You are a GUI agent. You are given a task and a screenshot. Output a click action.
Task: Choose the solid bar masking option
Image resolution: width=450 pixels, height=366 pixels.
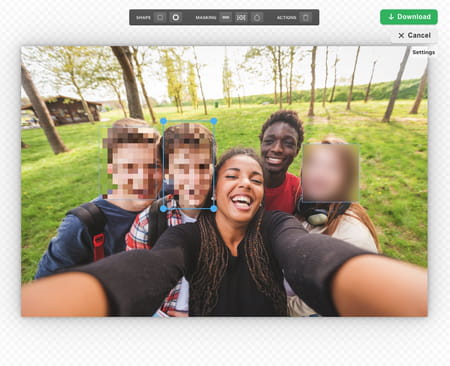(226, 17)
